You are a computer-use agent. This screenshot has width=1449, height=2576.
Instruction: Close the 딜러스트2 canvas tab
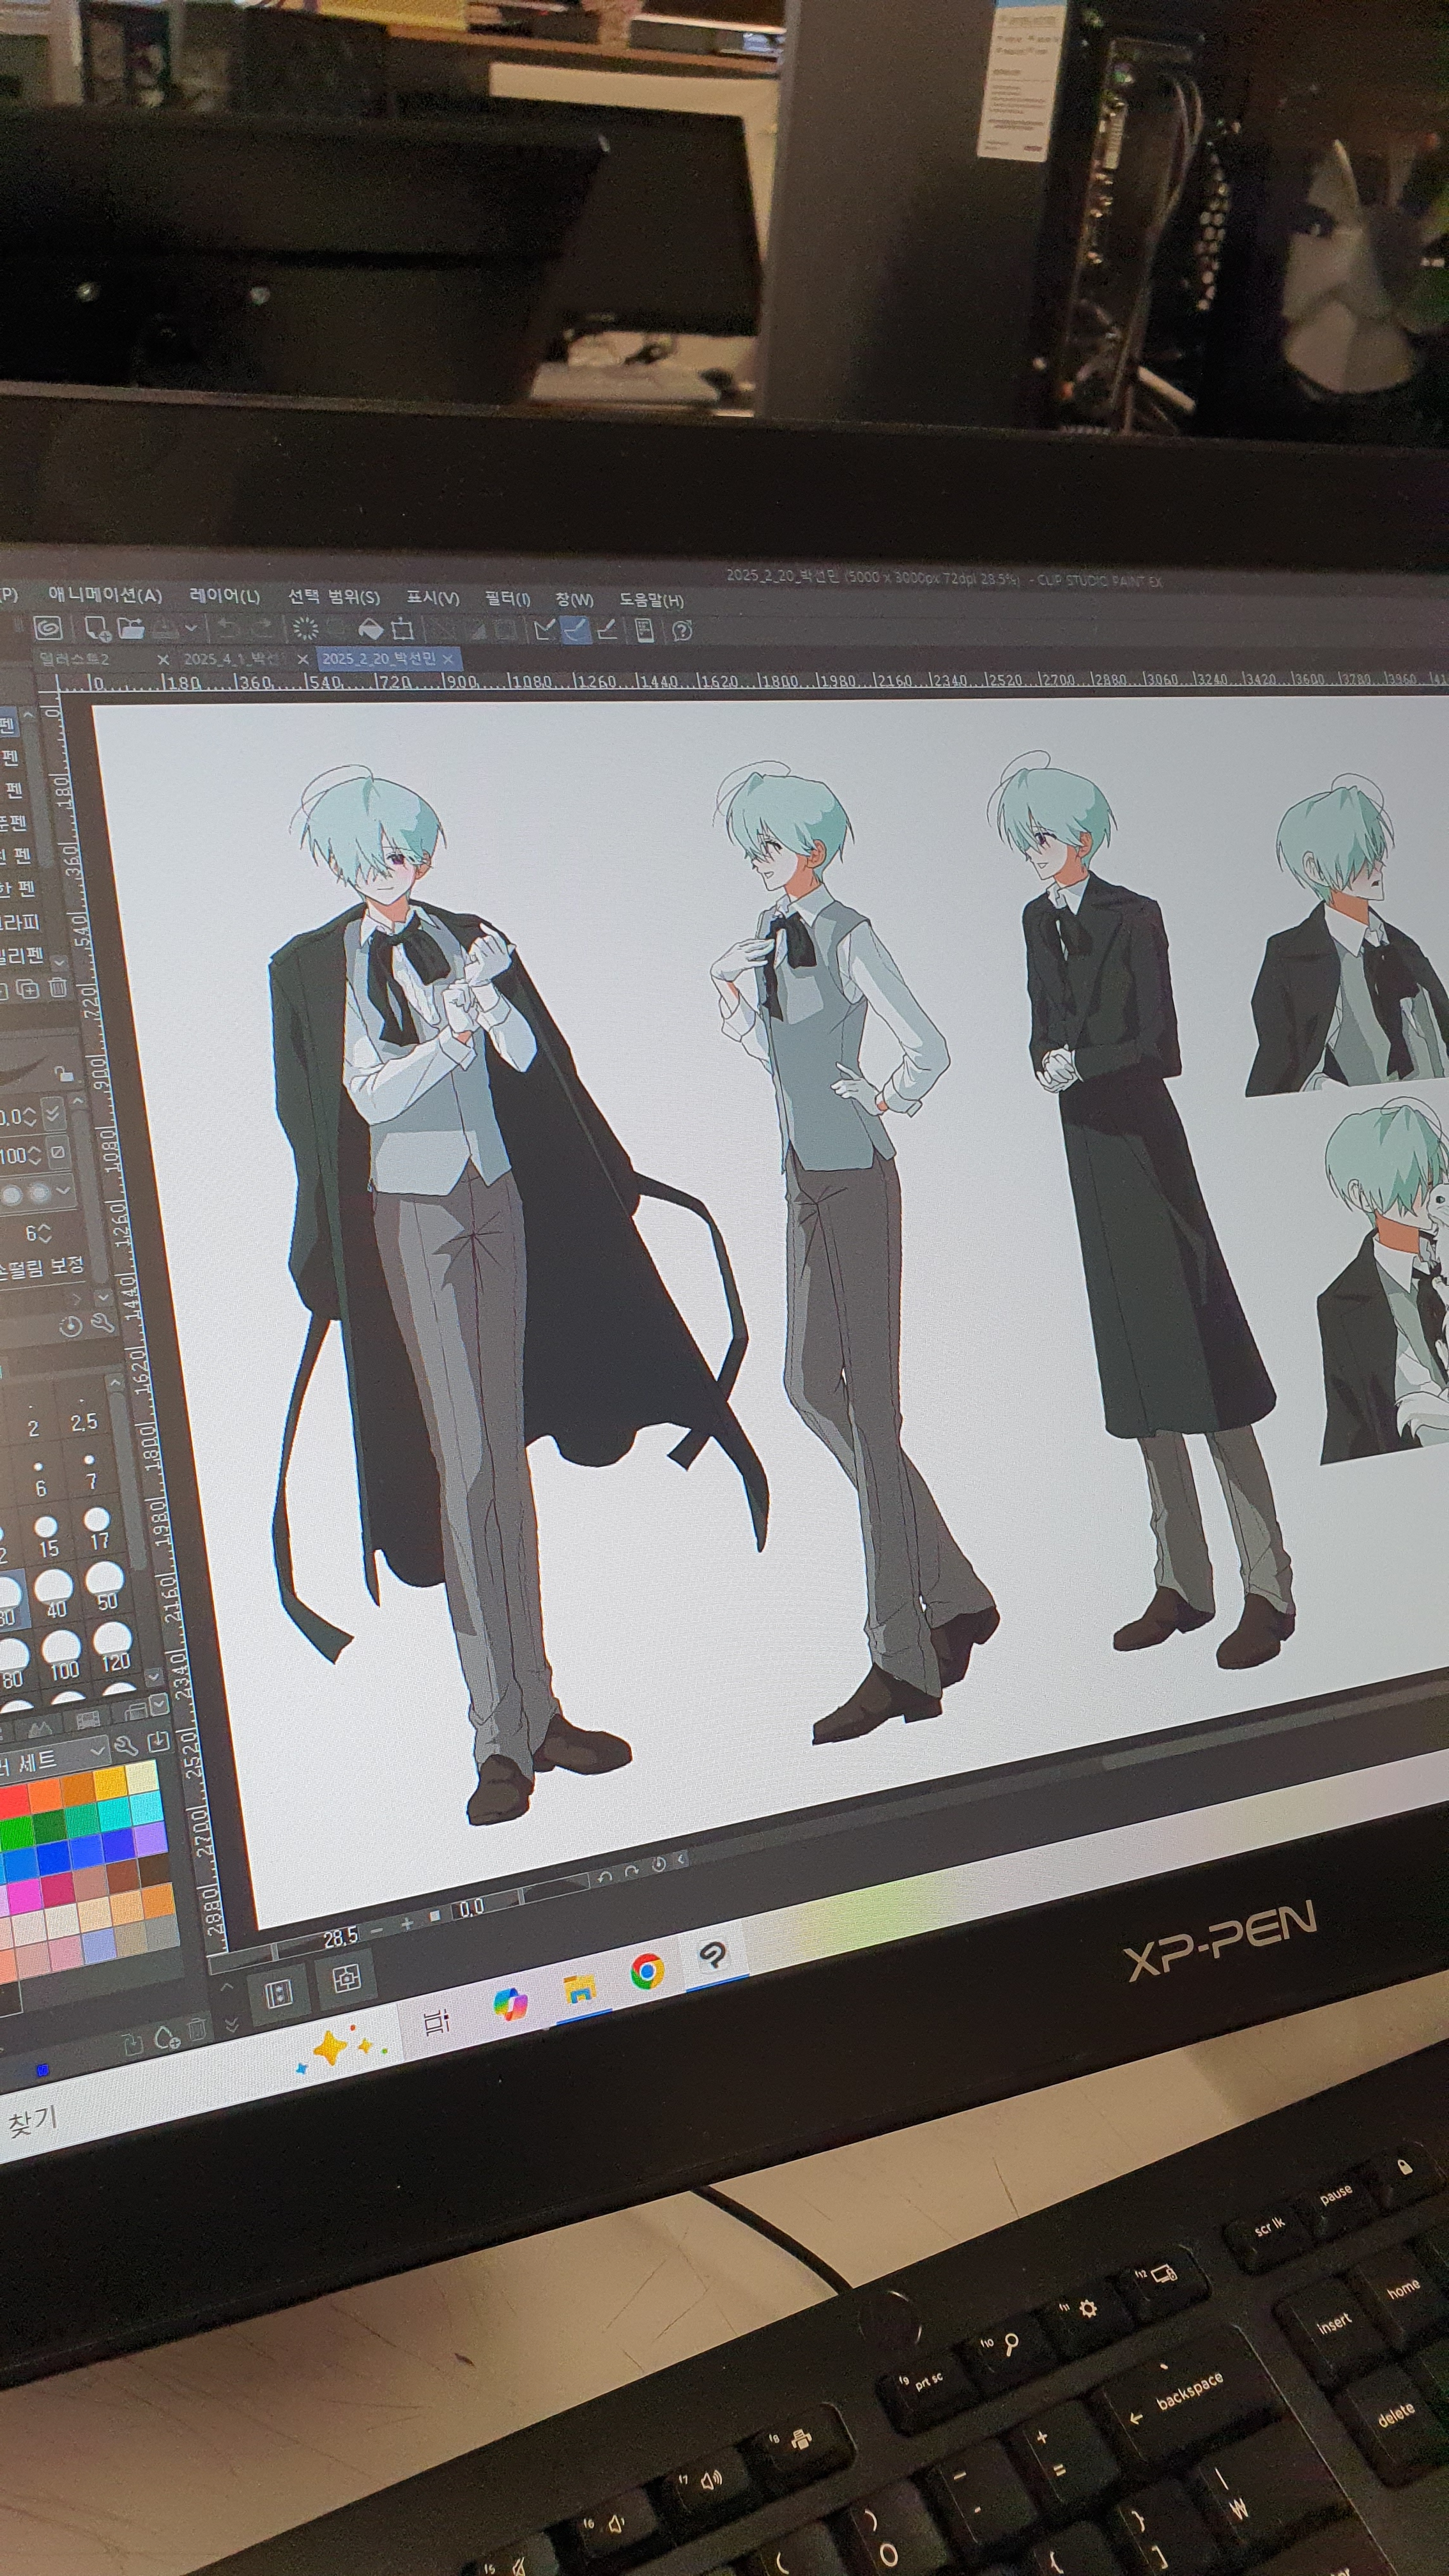click(x=164, y=659)
